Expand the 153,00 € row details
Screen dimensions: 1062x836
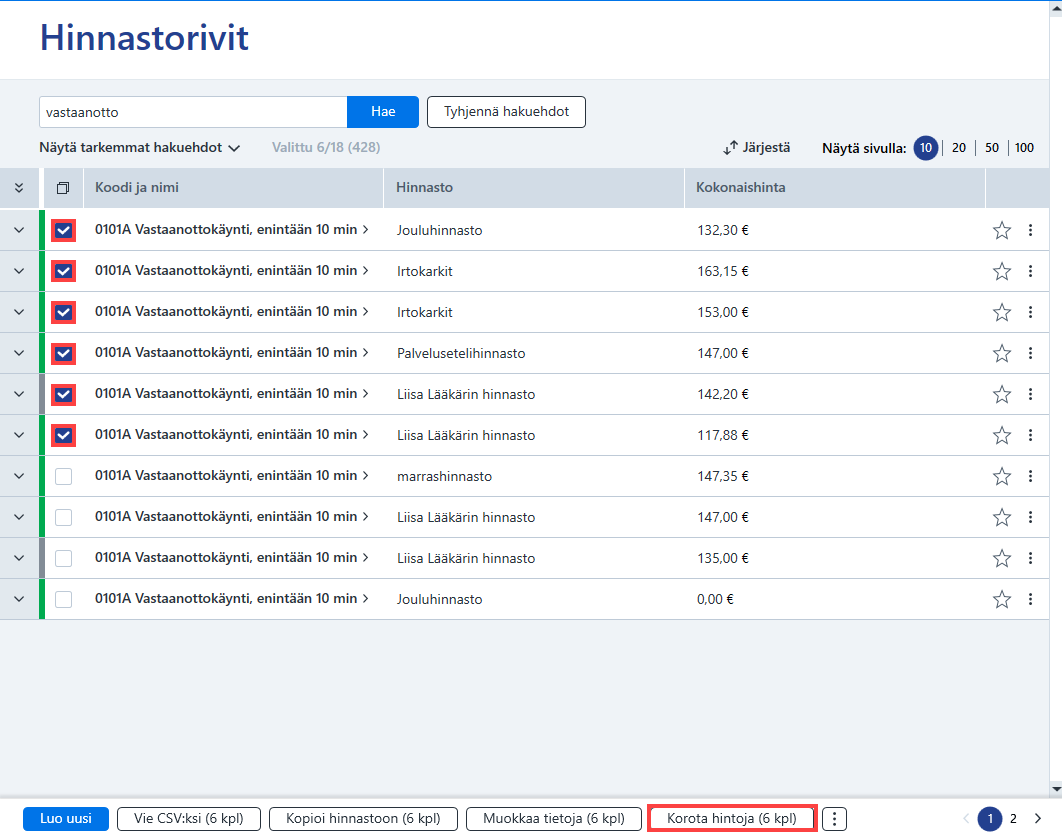click(x=19, y=312)
